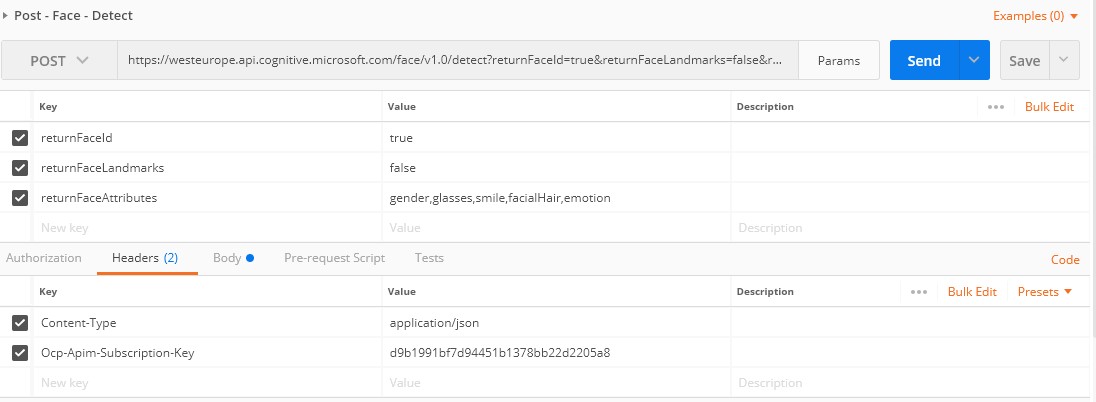This screenshot has width=1096, height=402.
Task: Click the request URL input field
Action: (460, 60)
